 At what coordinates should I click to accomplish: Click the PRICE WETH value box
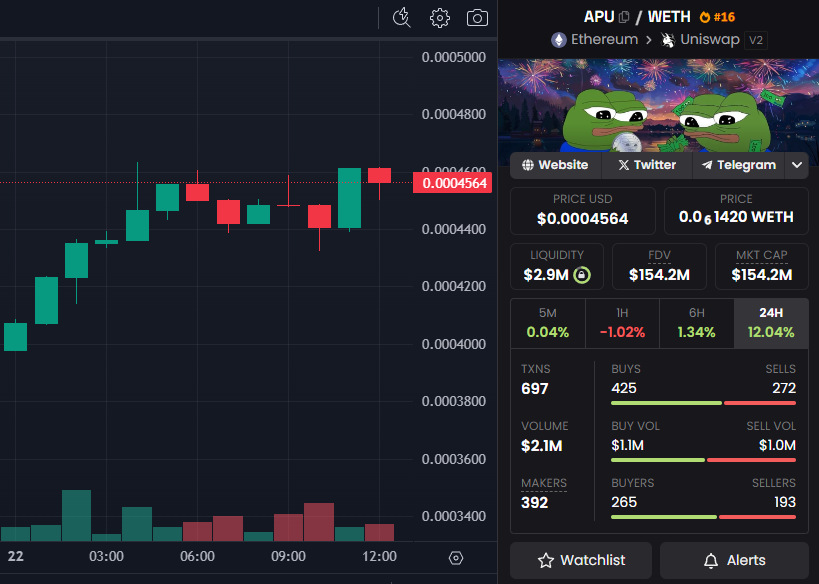pos(736,211)
